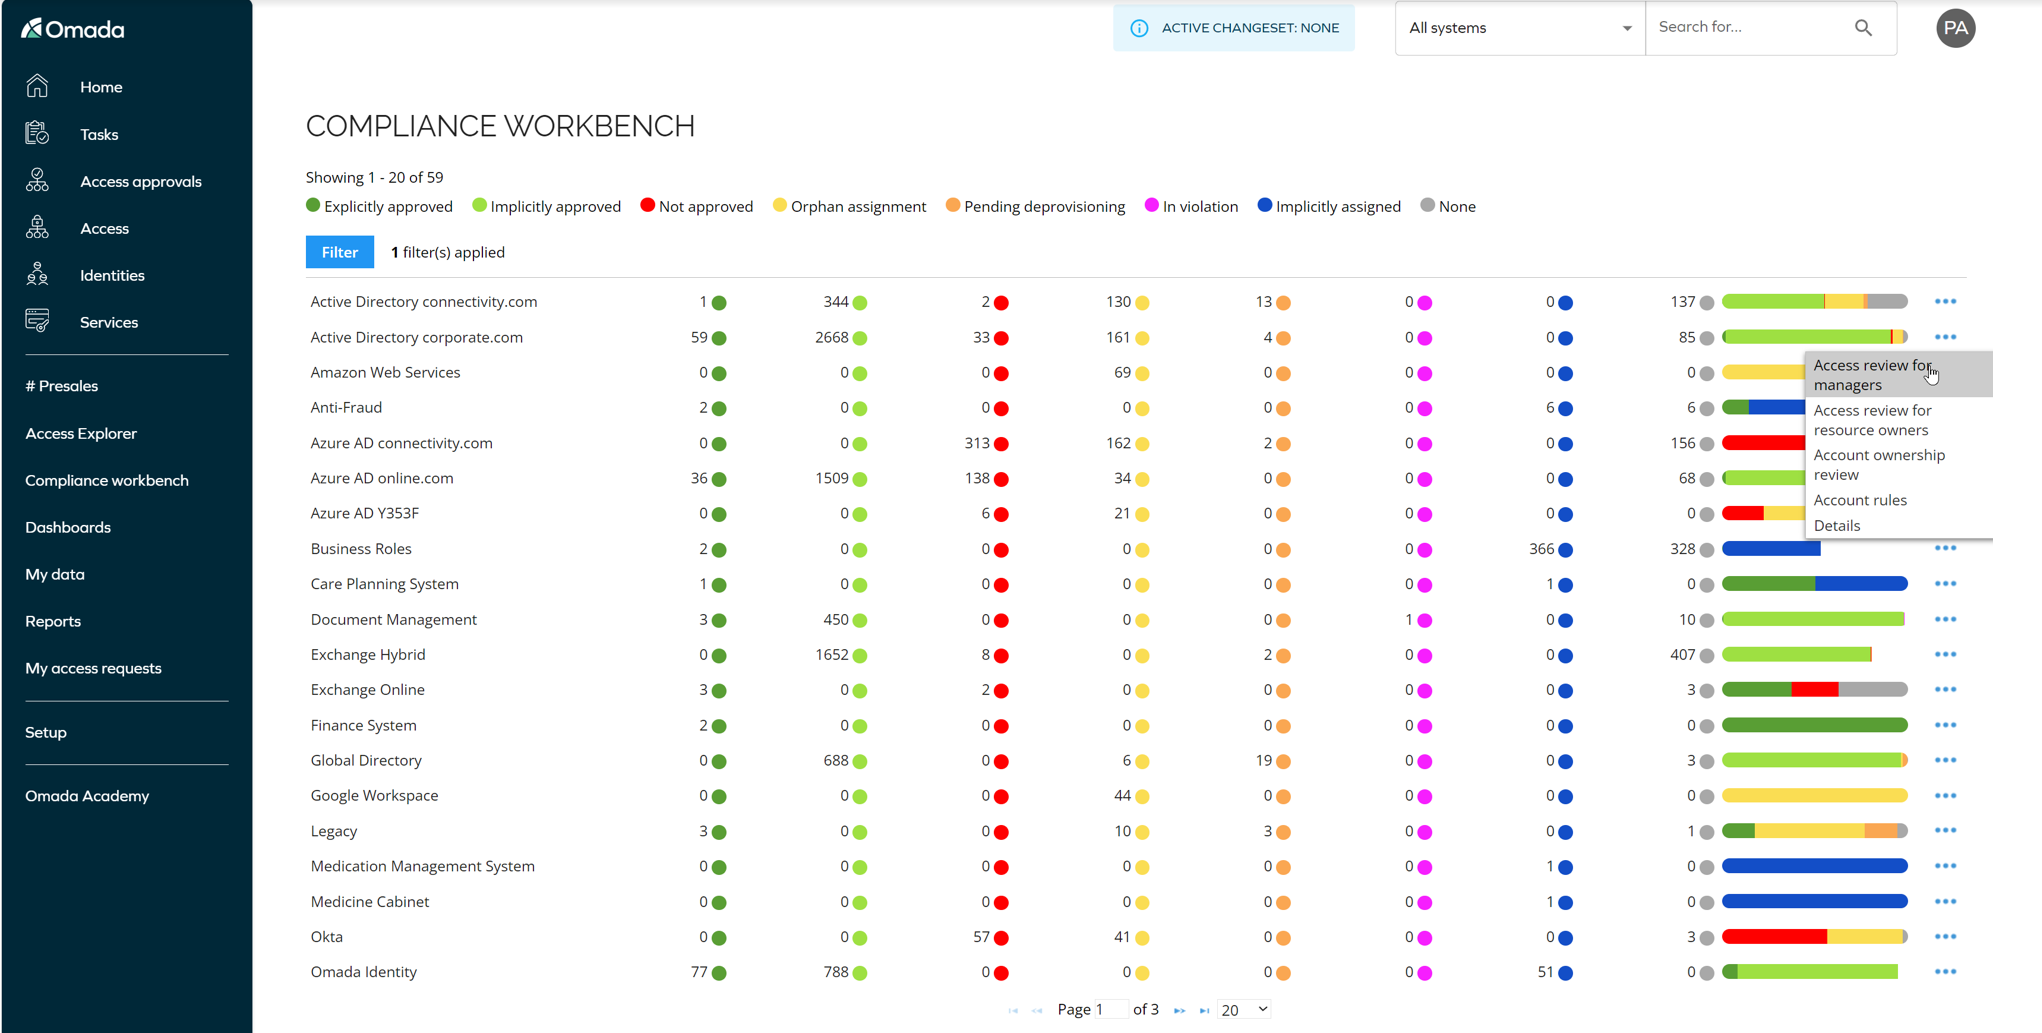Image resolution: width=2042 pixels, height=1033 pixels.
Task: Click Explicitly approved green legend dot
Action: click(x=313, y=205)
